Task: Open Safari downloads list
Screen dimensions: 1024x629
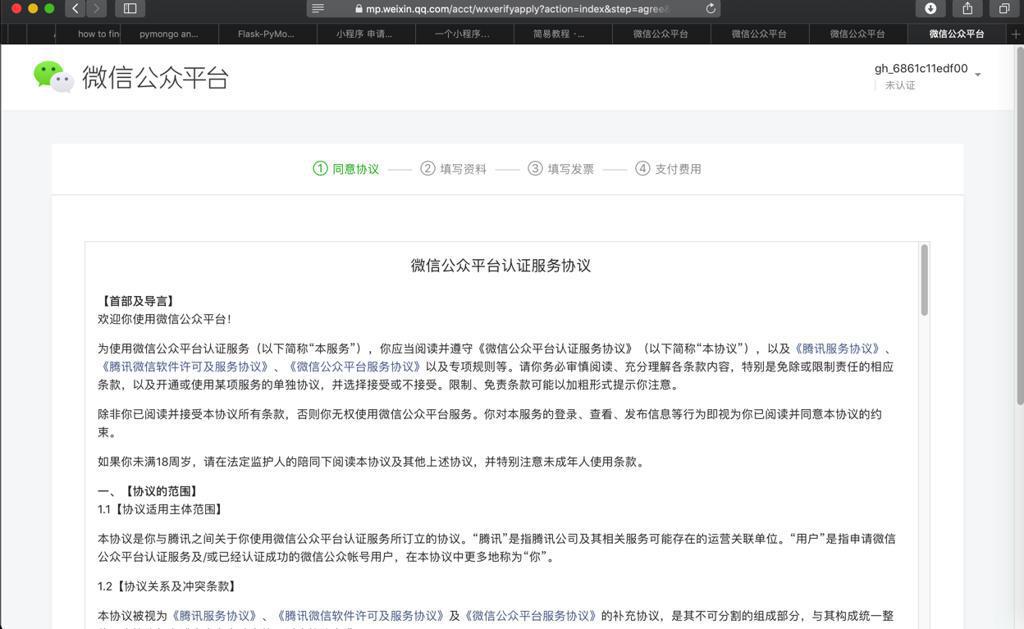Action: pos(931,8)
